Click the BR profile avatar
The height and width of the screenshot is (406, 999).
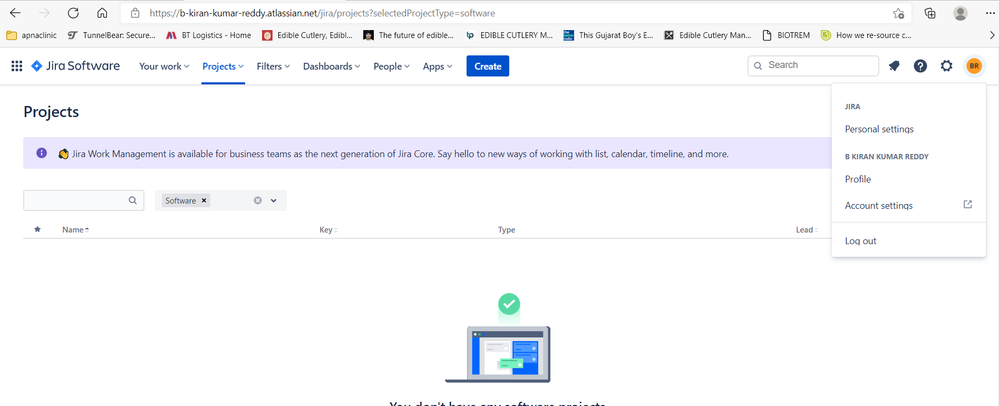click(974, 66)
